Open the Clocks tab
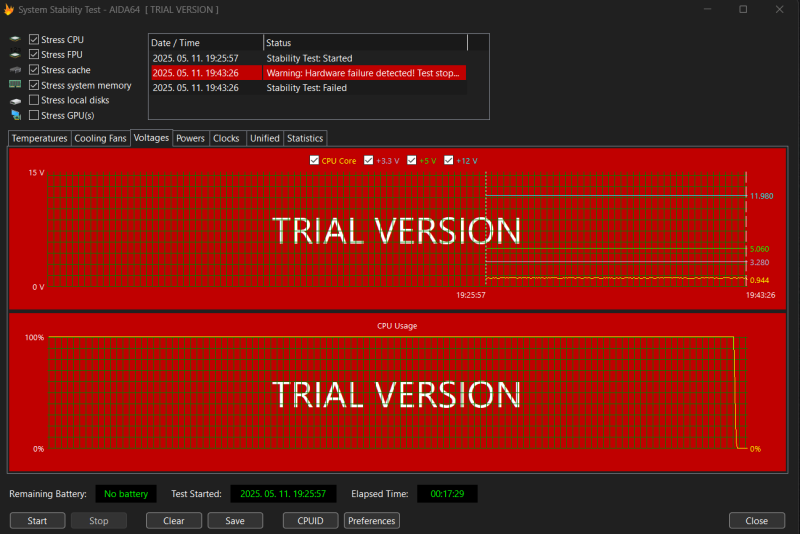 226,138
